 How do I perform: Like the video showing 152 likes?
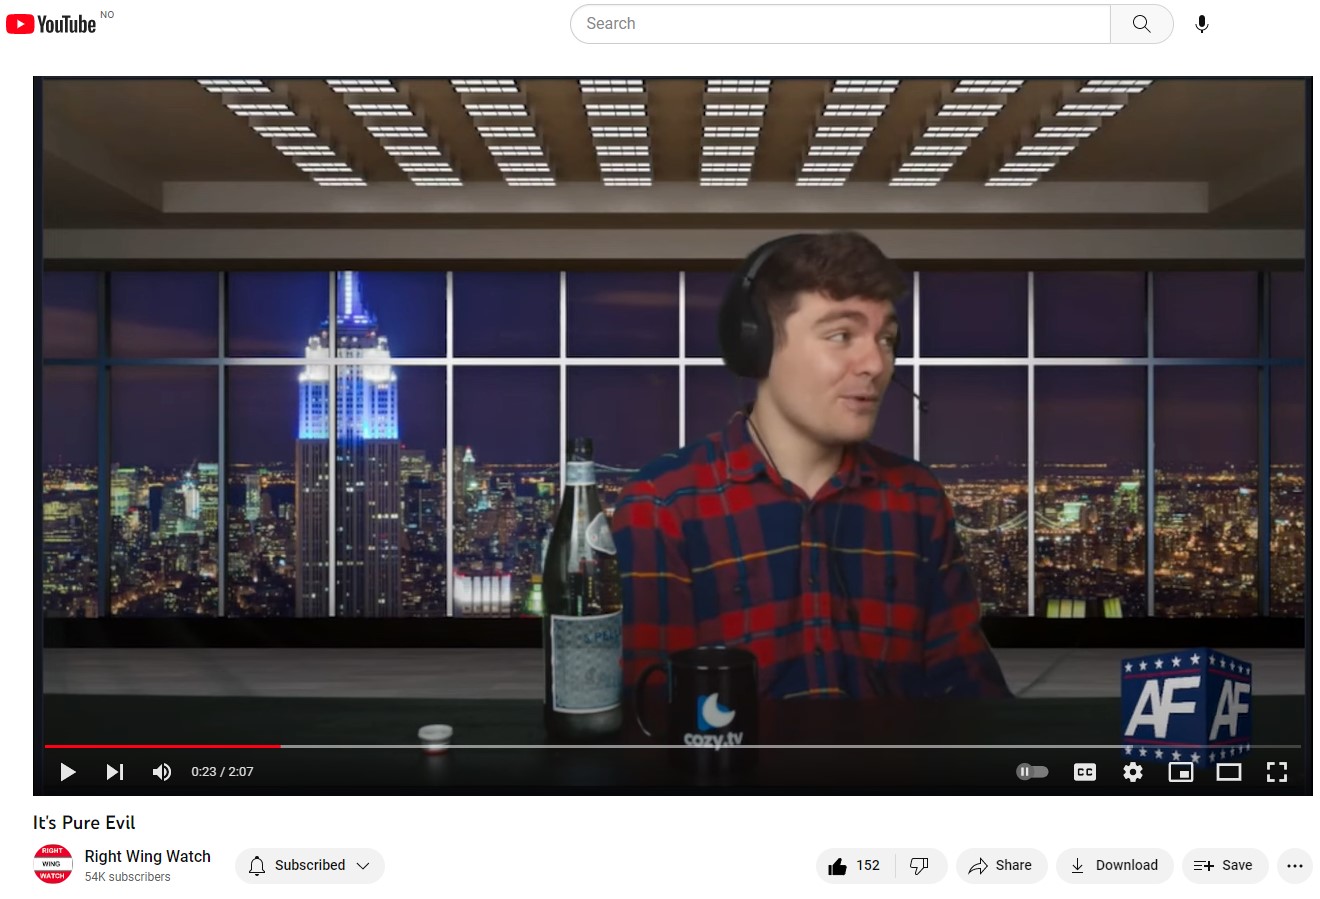click(855, 866)
